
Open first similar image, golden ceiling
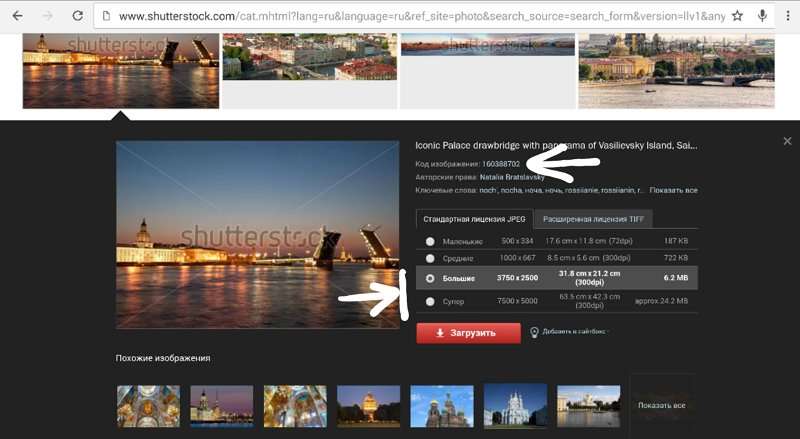(x=148, y=406)
